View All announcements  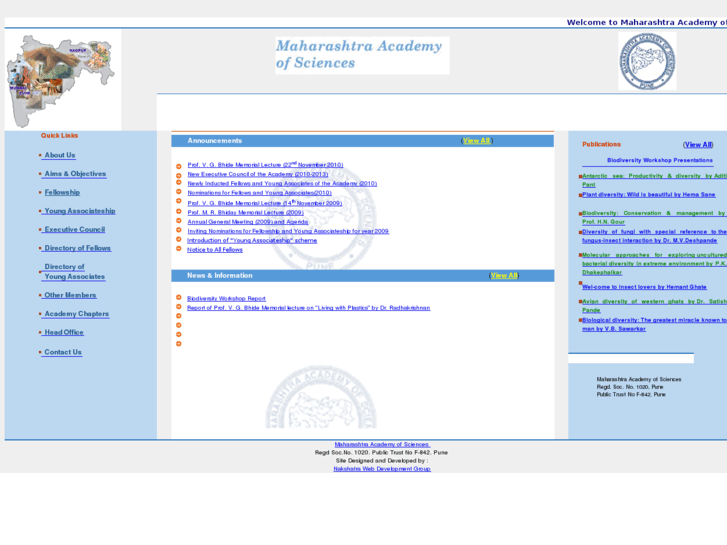click(x=476, y=141)
